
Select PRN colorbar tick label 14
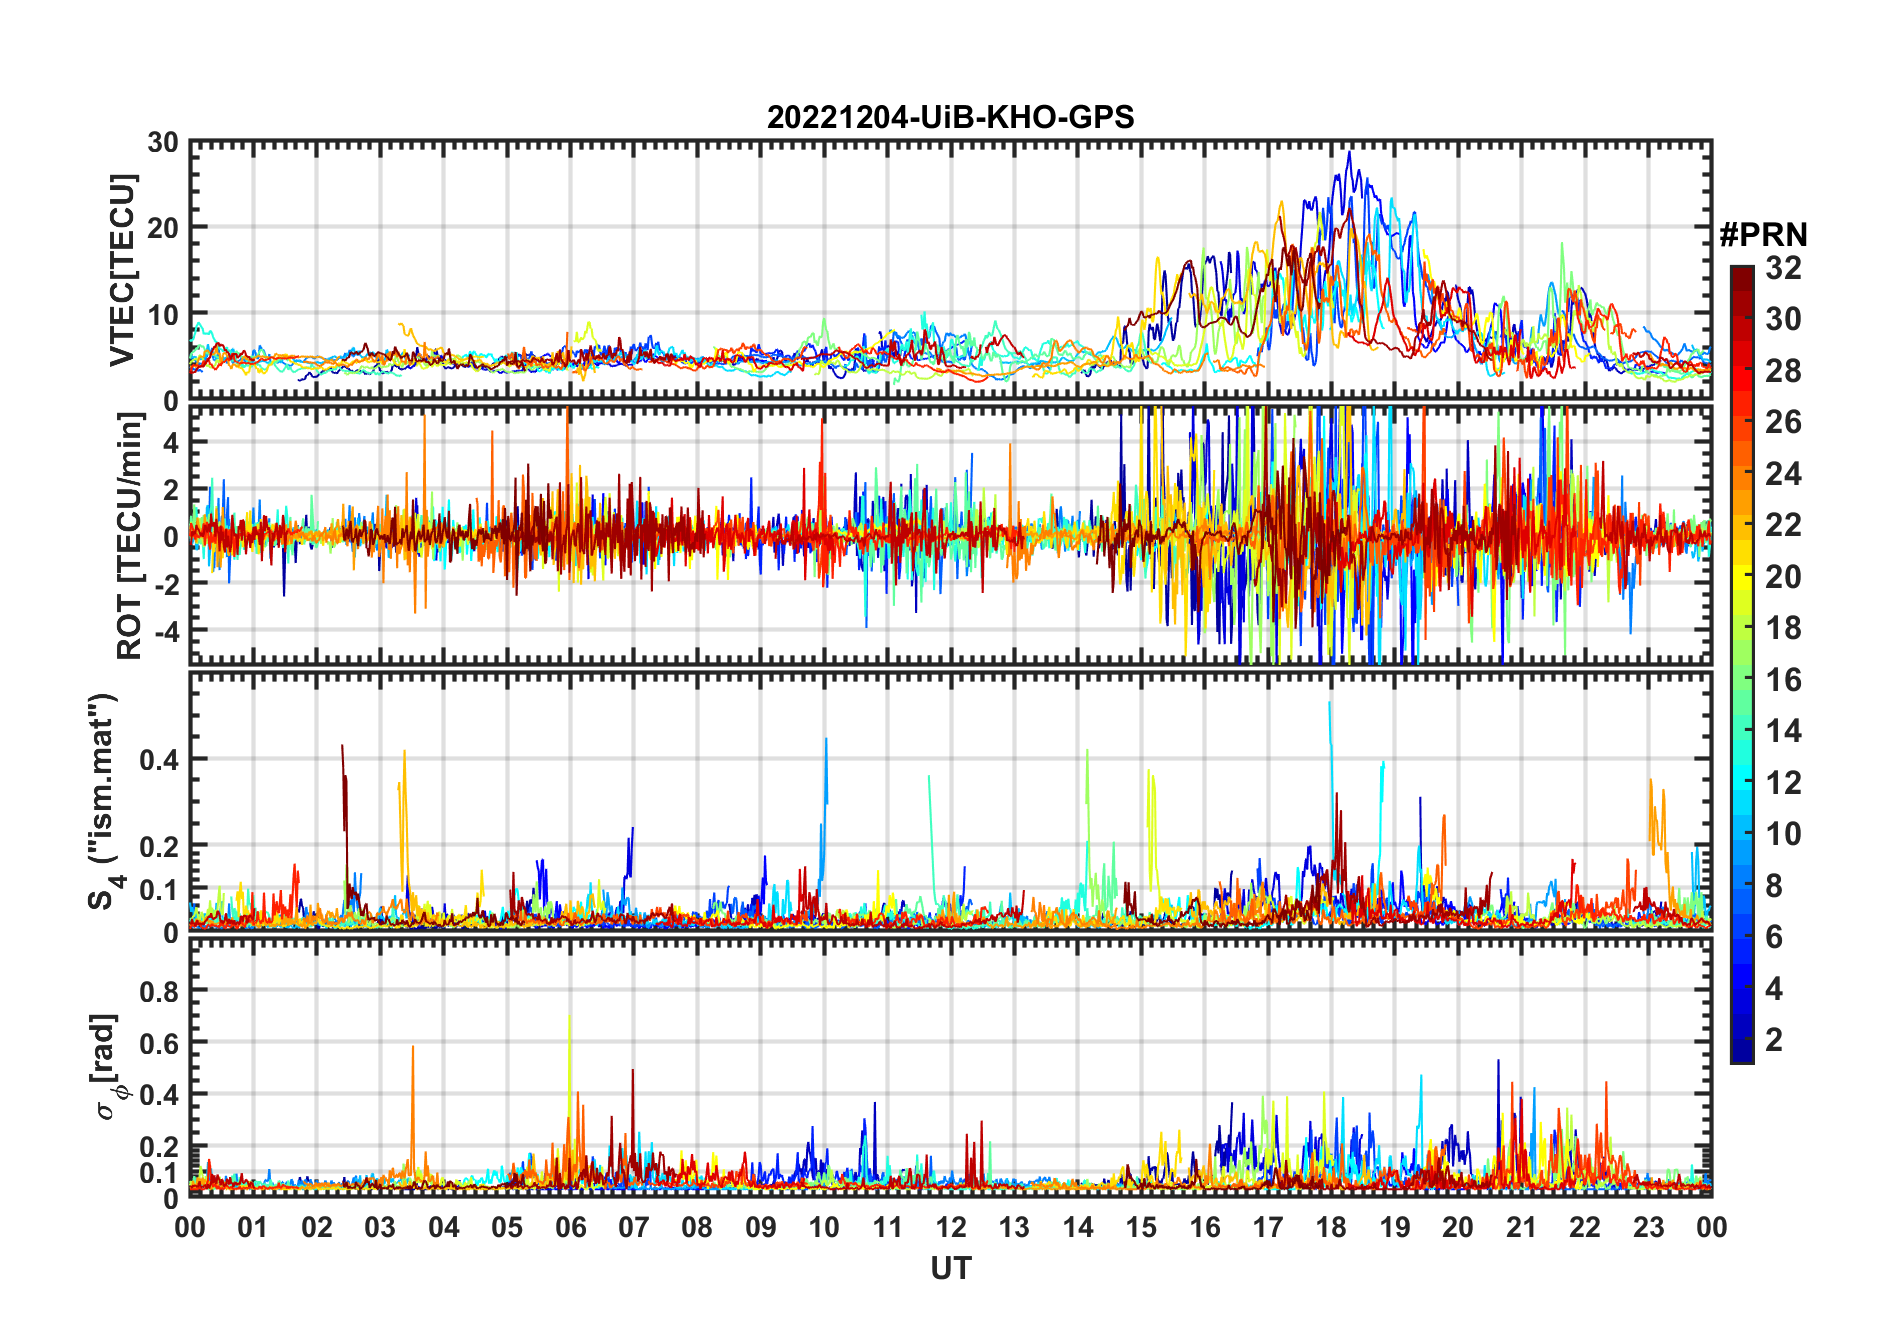(1783, 731)
